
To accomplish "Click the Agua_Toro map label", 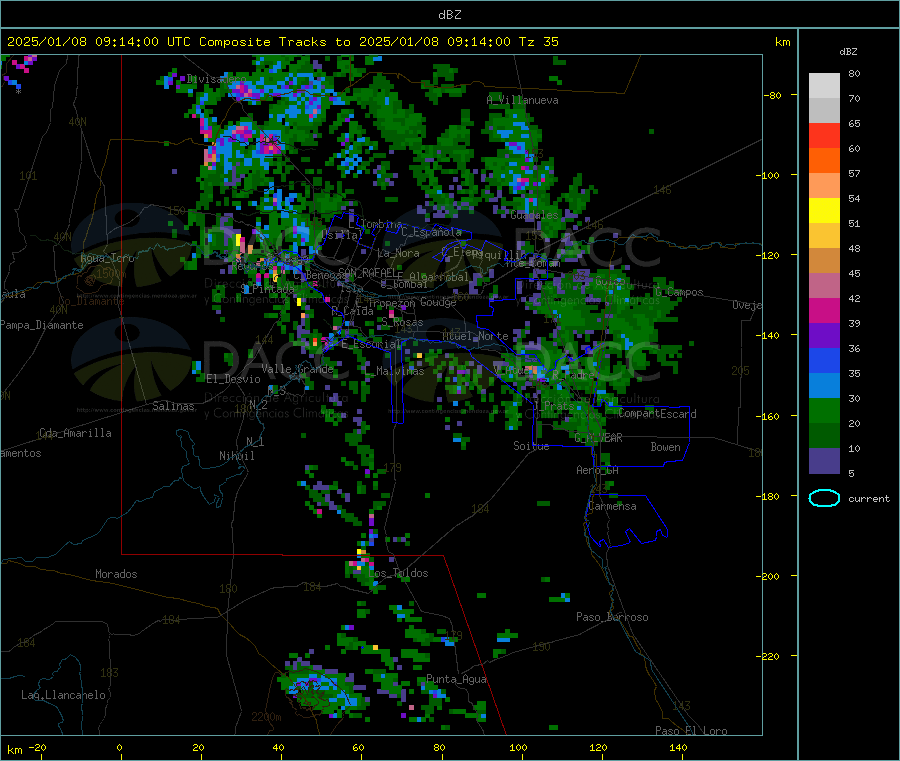I will click(x=107, y=258).
